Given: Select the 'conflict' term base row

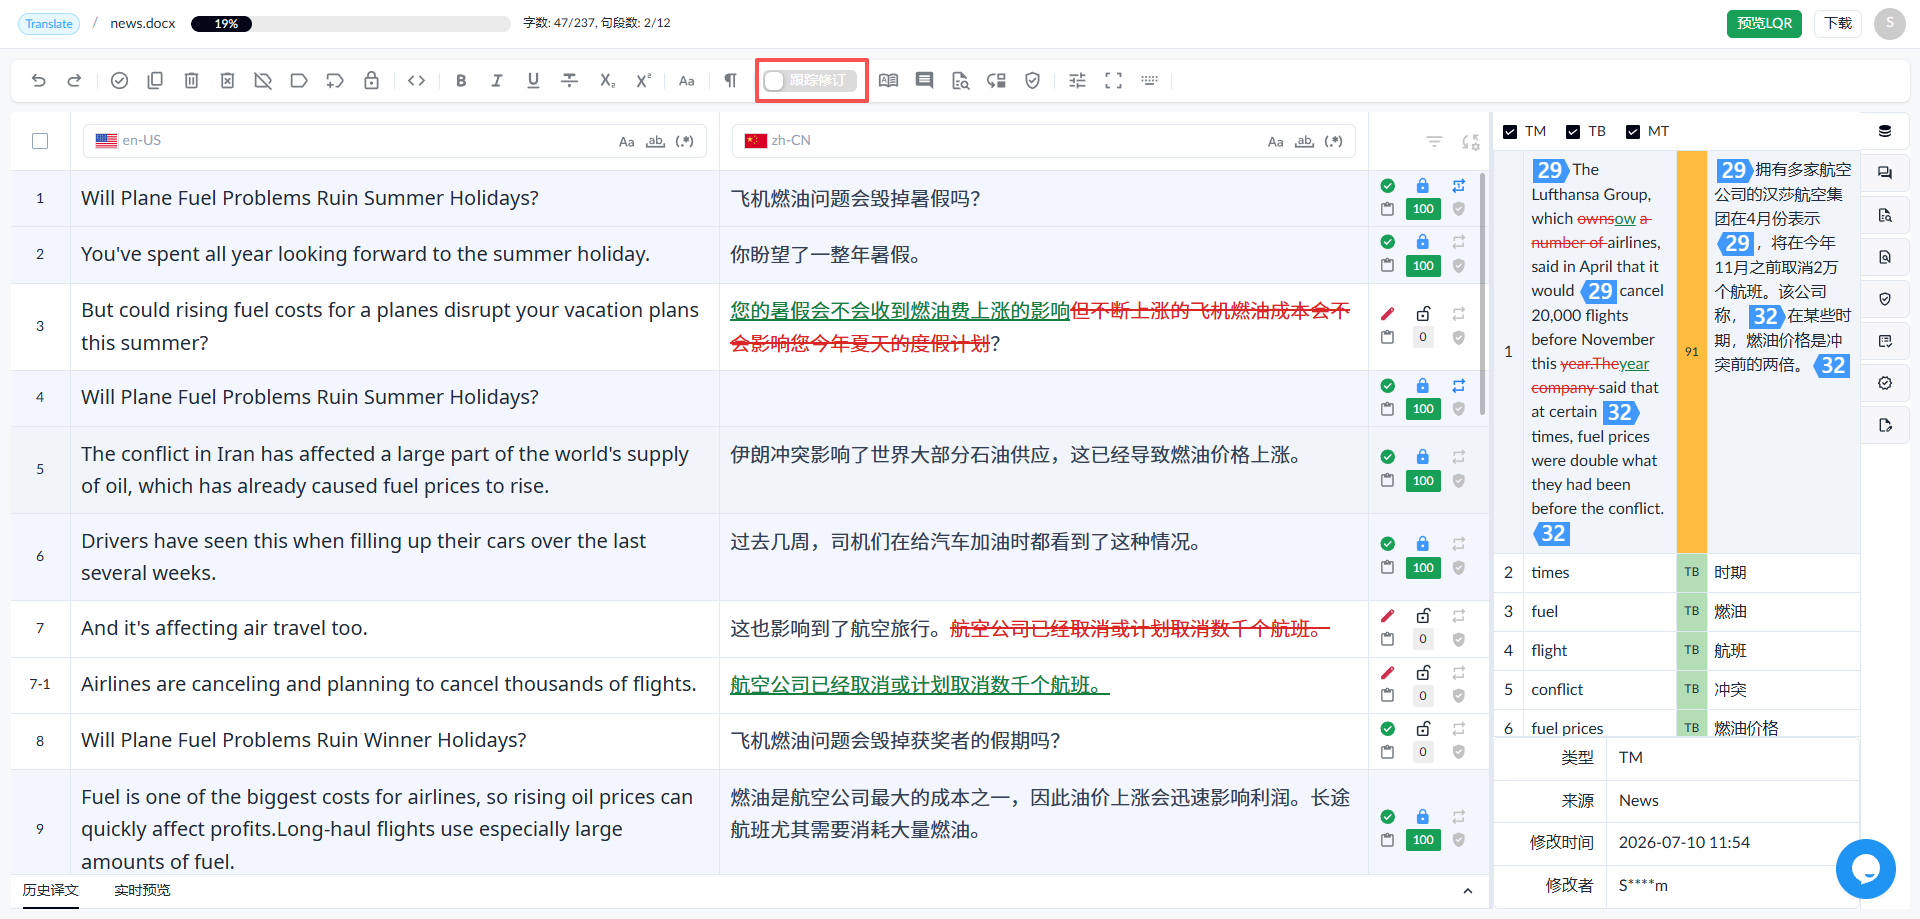Looking at the screenshot, I should [x=1677, y=689].
